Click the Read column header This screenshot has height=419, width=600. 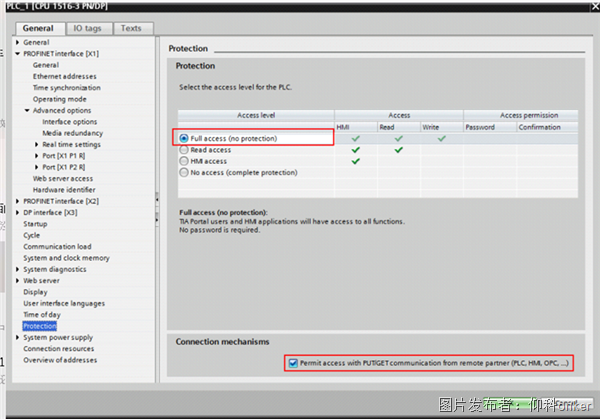pos(399,127)
